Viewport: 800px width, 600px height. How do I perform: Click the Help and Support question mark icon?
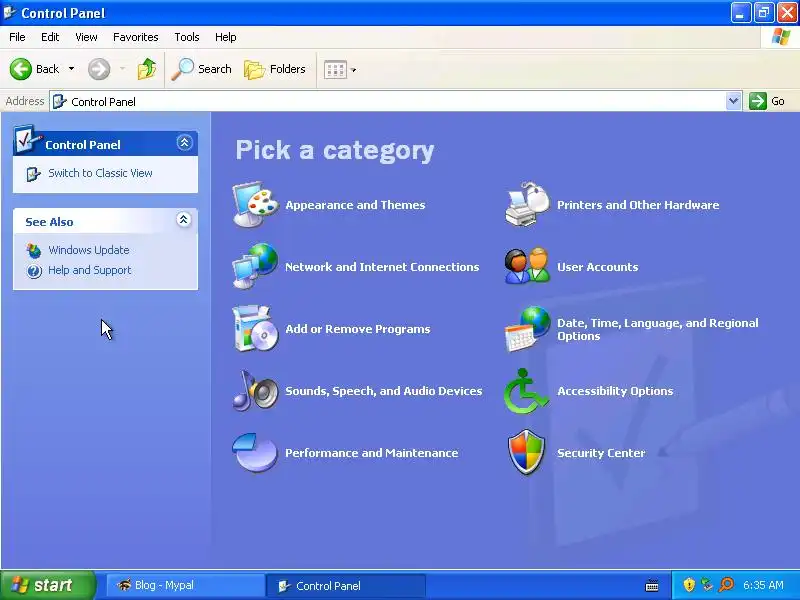click(34, 270)
